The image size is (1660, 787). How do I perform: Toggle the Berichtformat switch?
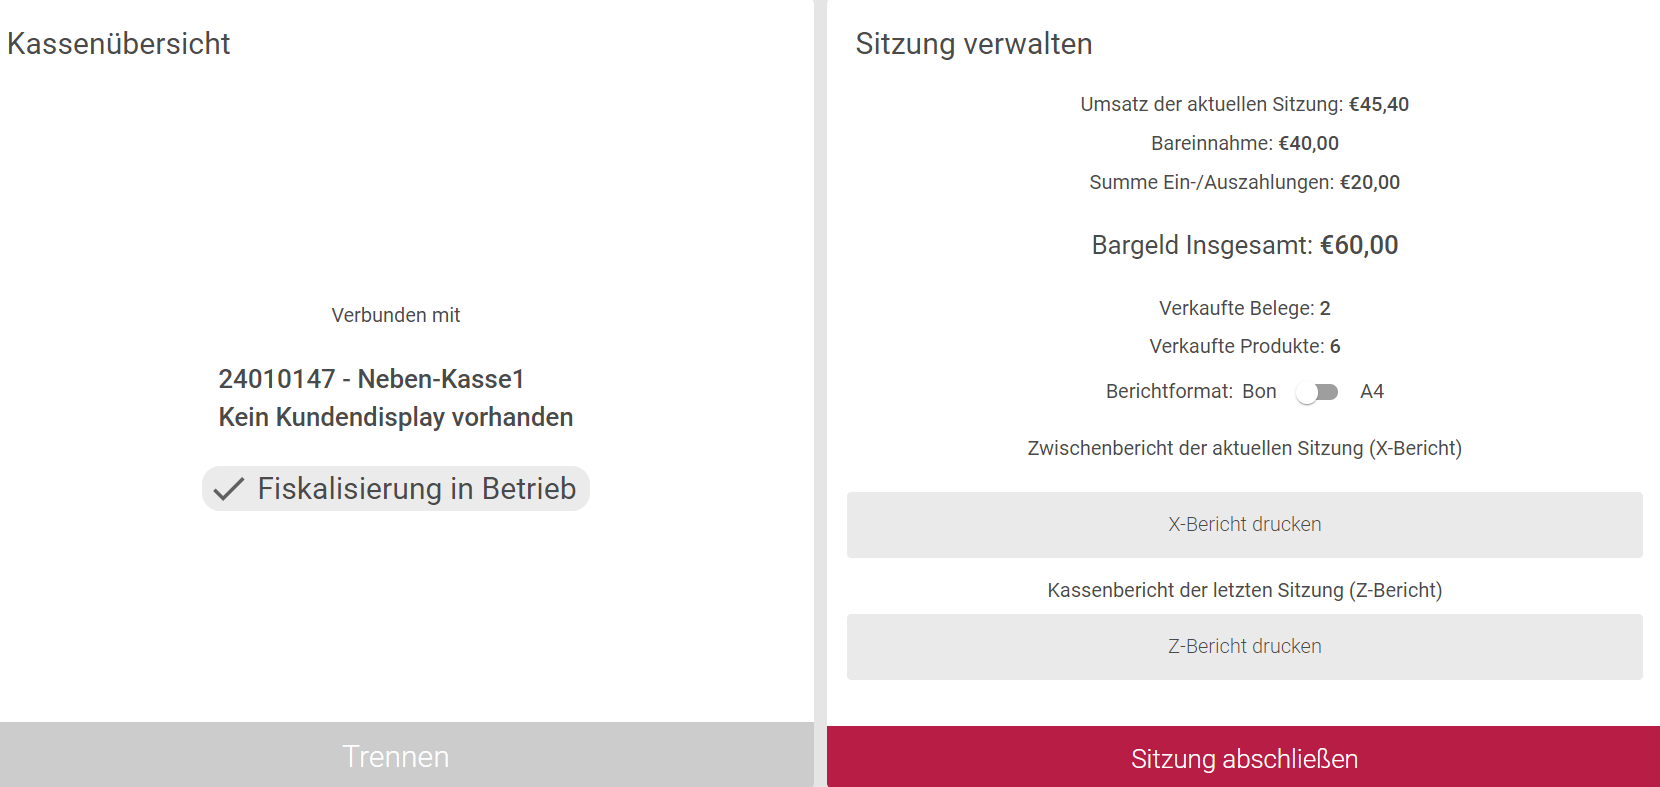tap(1317, 392)
